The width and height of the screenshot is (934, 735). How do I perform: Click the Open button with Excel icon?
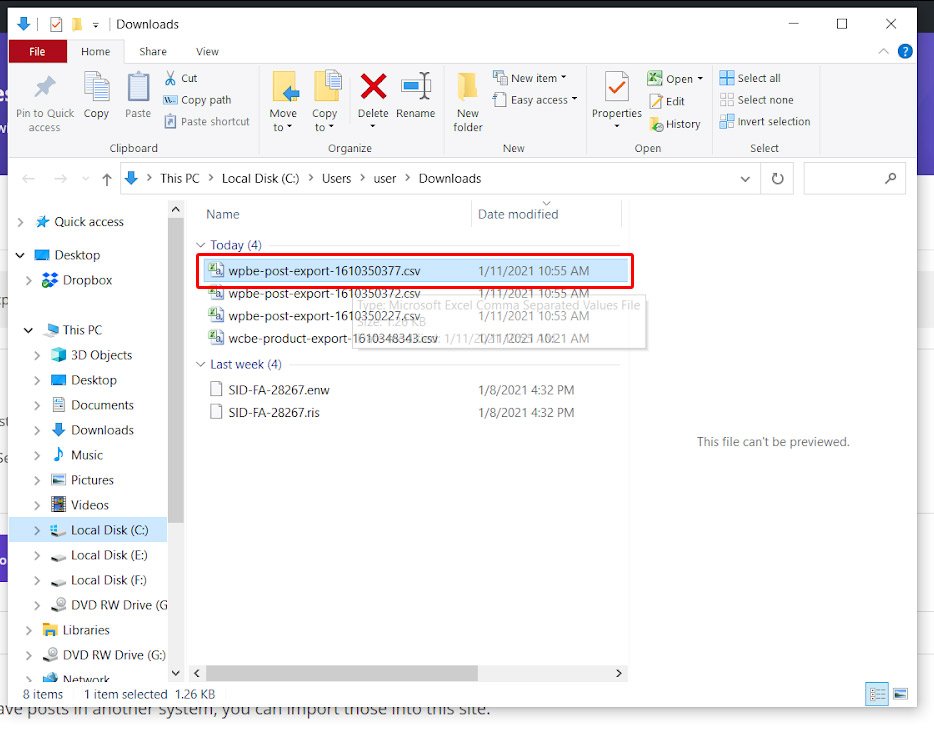coord(675,79)
